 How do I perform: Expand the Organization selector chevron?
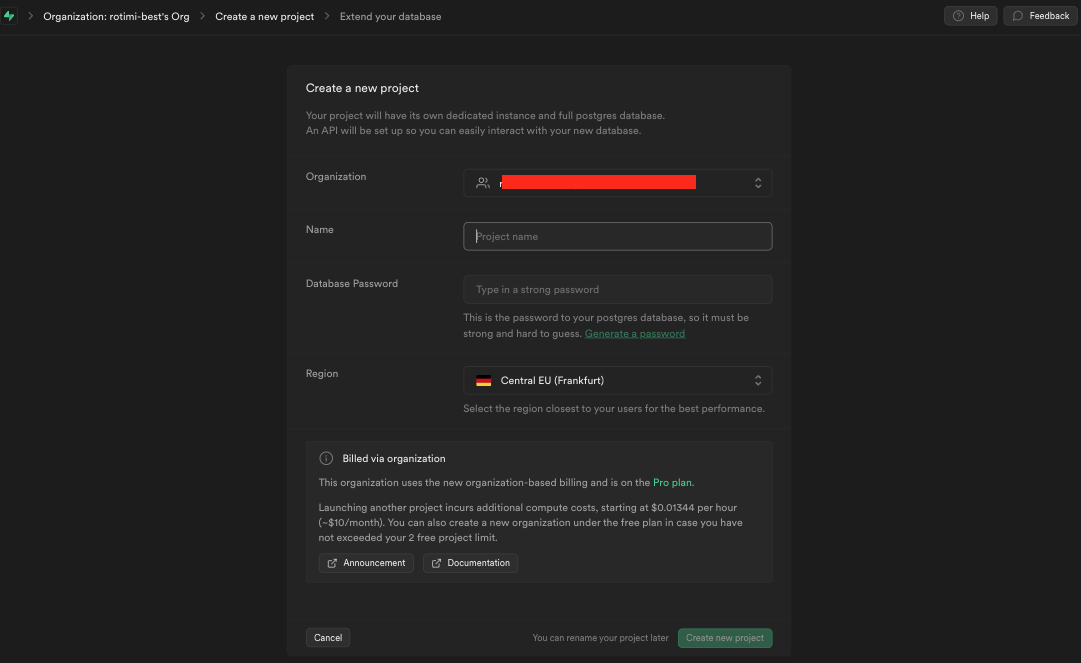pyautogui.click(x=758, y=183)
